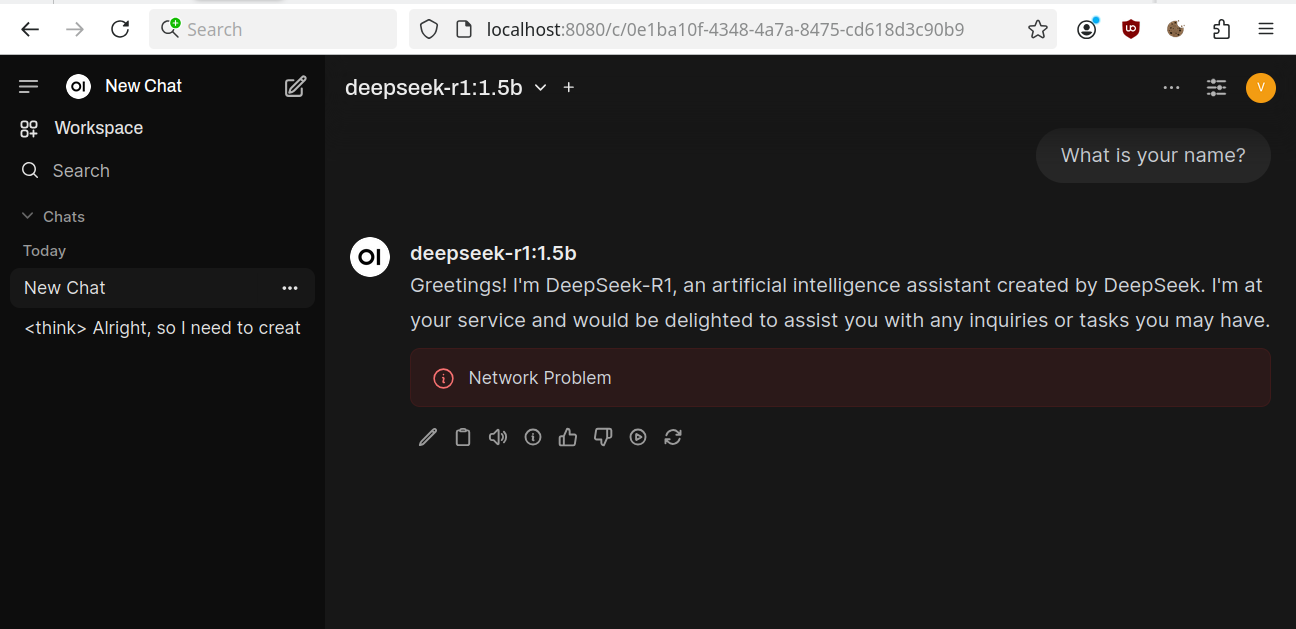
Task: Start a new chat with compose icon
Action: pyautogui.click(x=295, y=86)
